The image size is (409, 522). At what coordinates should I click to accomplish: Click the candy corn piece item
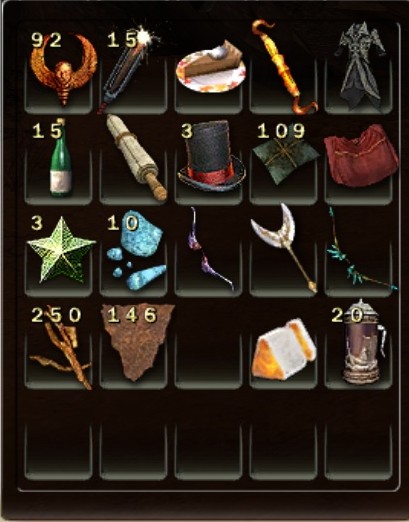(284, 350)
